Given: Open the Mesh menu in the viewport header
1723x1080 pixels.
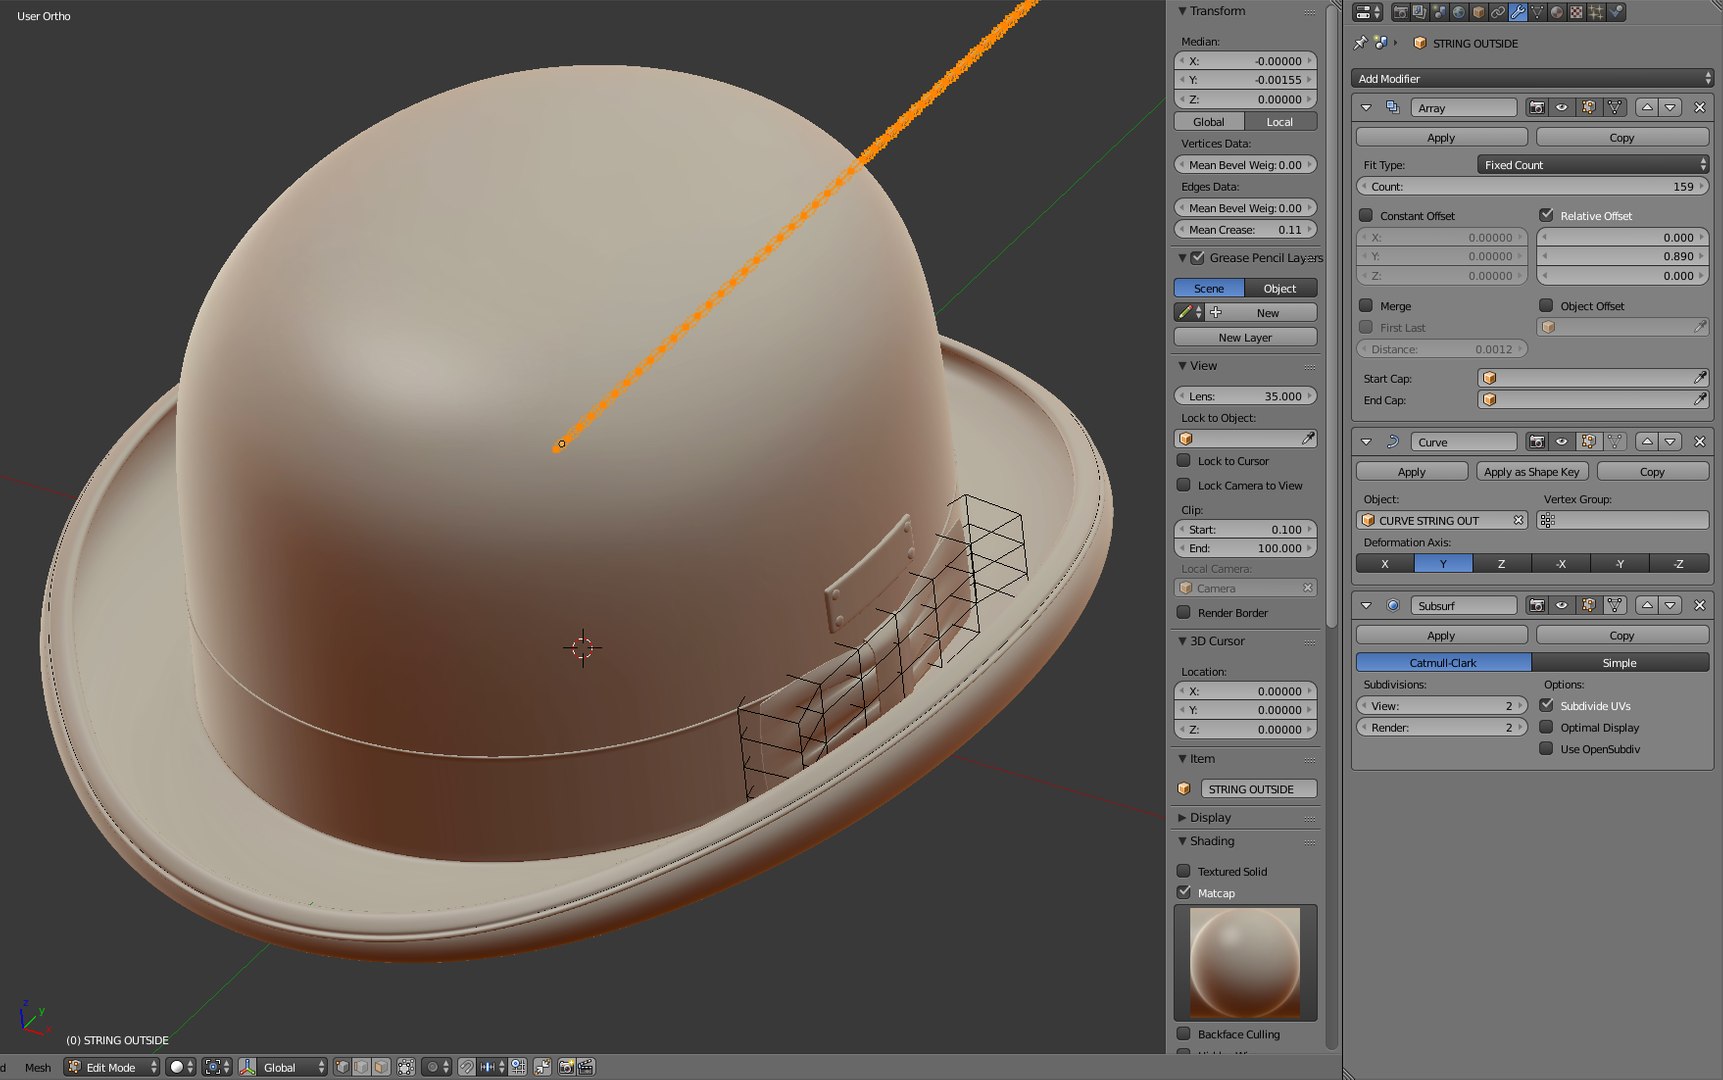Looking at the screenshot, I should coord(38,1067).
